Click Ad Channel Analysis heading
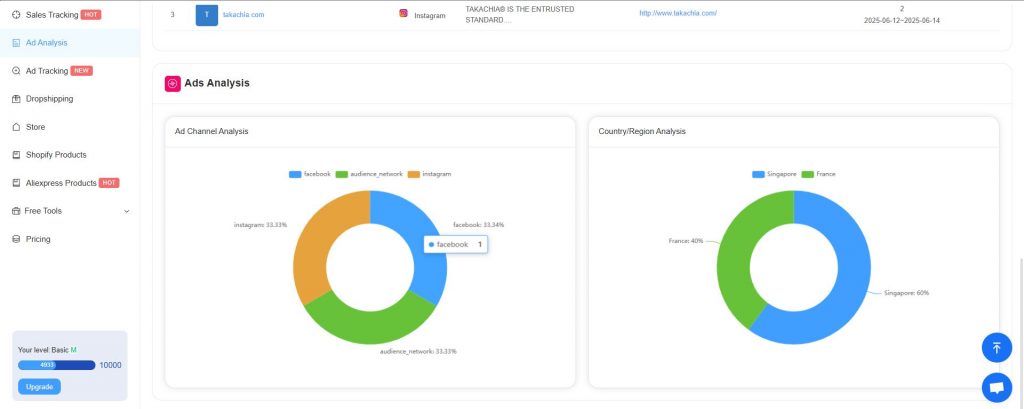This screenshot has height=409, width=1024. [212, 131]
